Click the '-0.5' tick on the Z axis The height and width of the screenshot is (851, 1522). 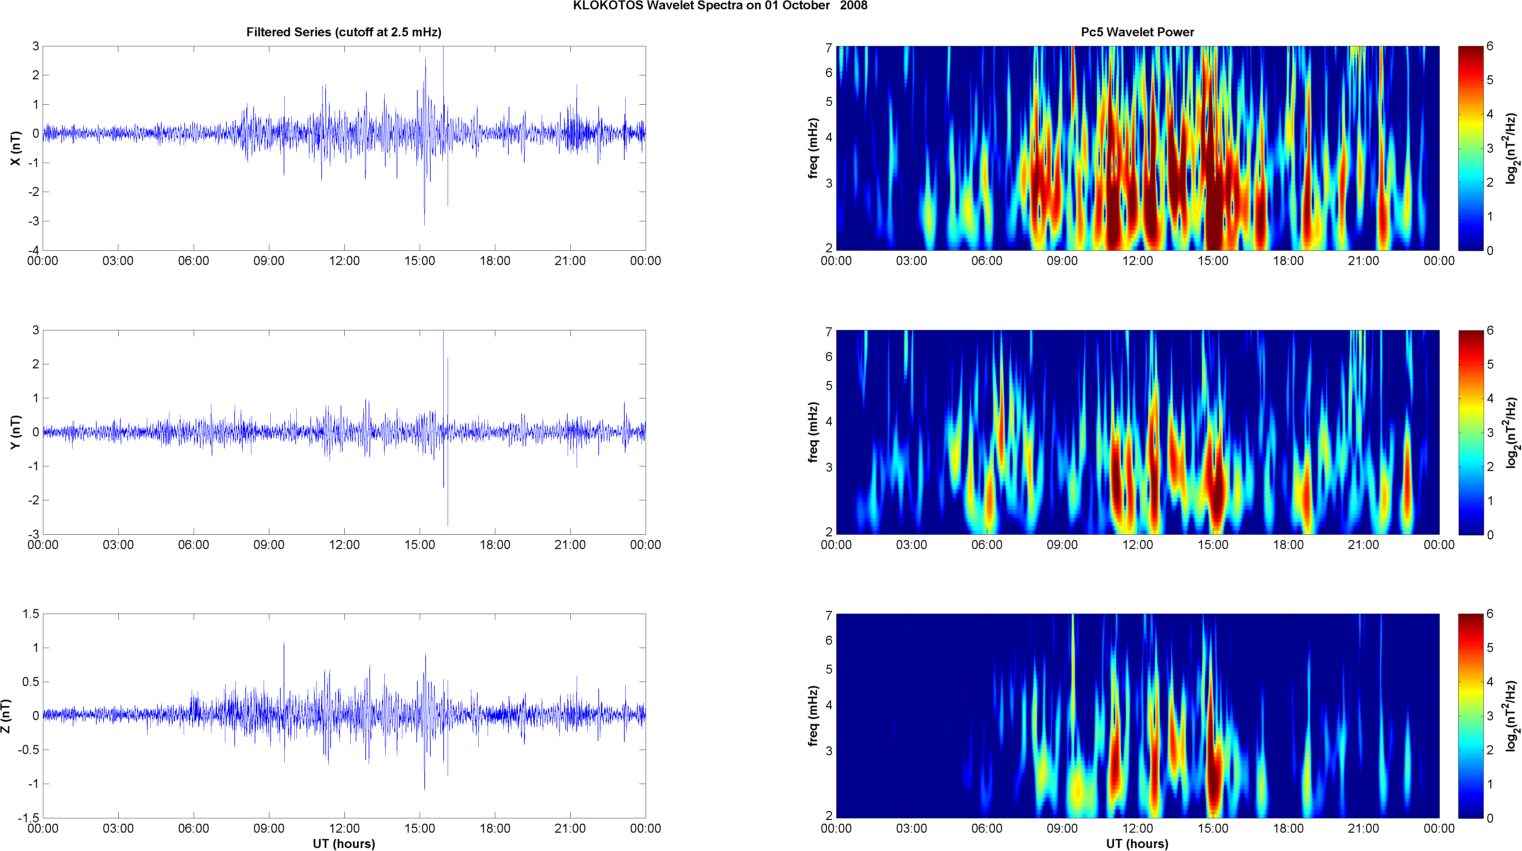pyautogui.click(x=28, y=750)
